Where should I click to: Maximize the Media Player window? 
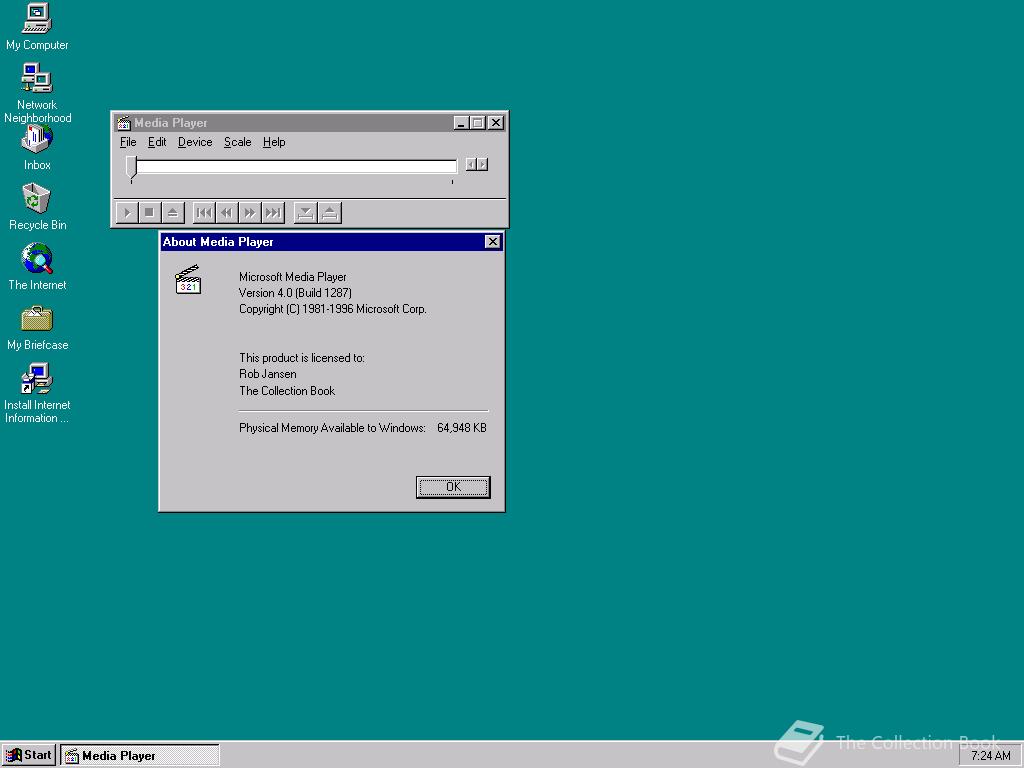point(477,123)
